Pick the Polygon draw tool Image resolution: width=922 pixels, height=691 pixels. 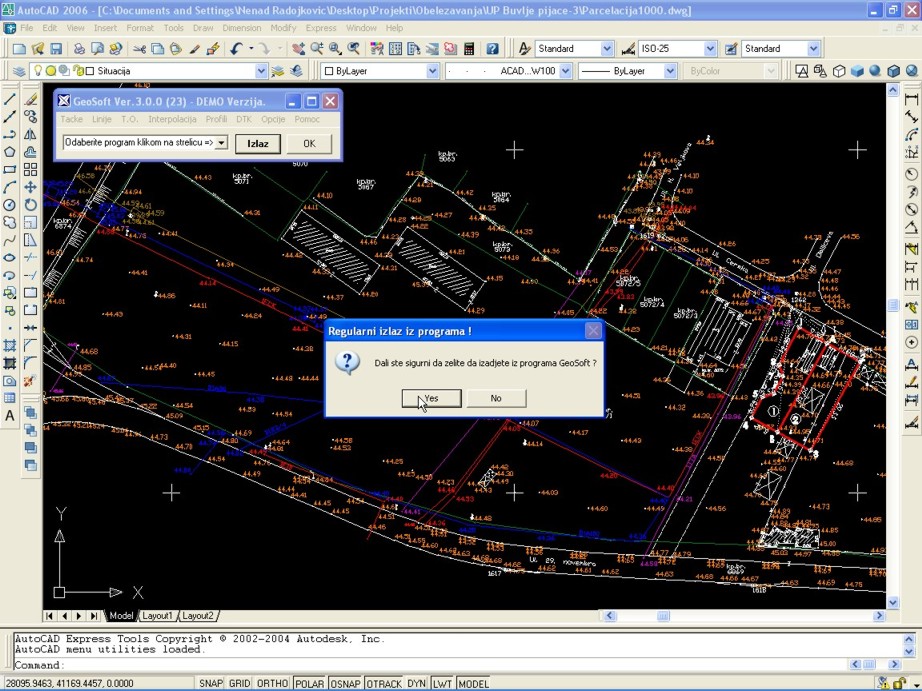10,152
